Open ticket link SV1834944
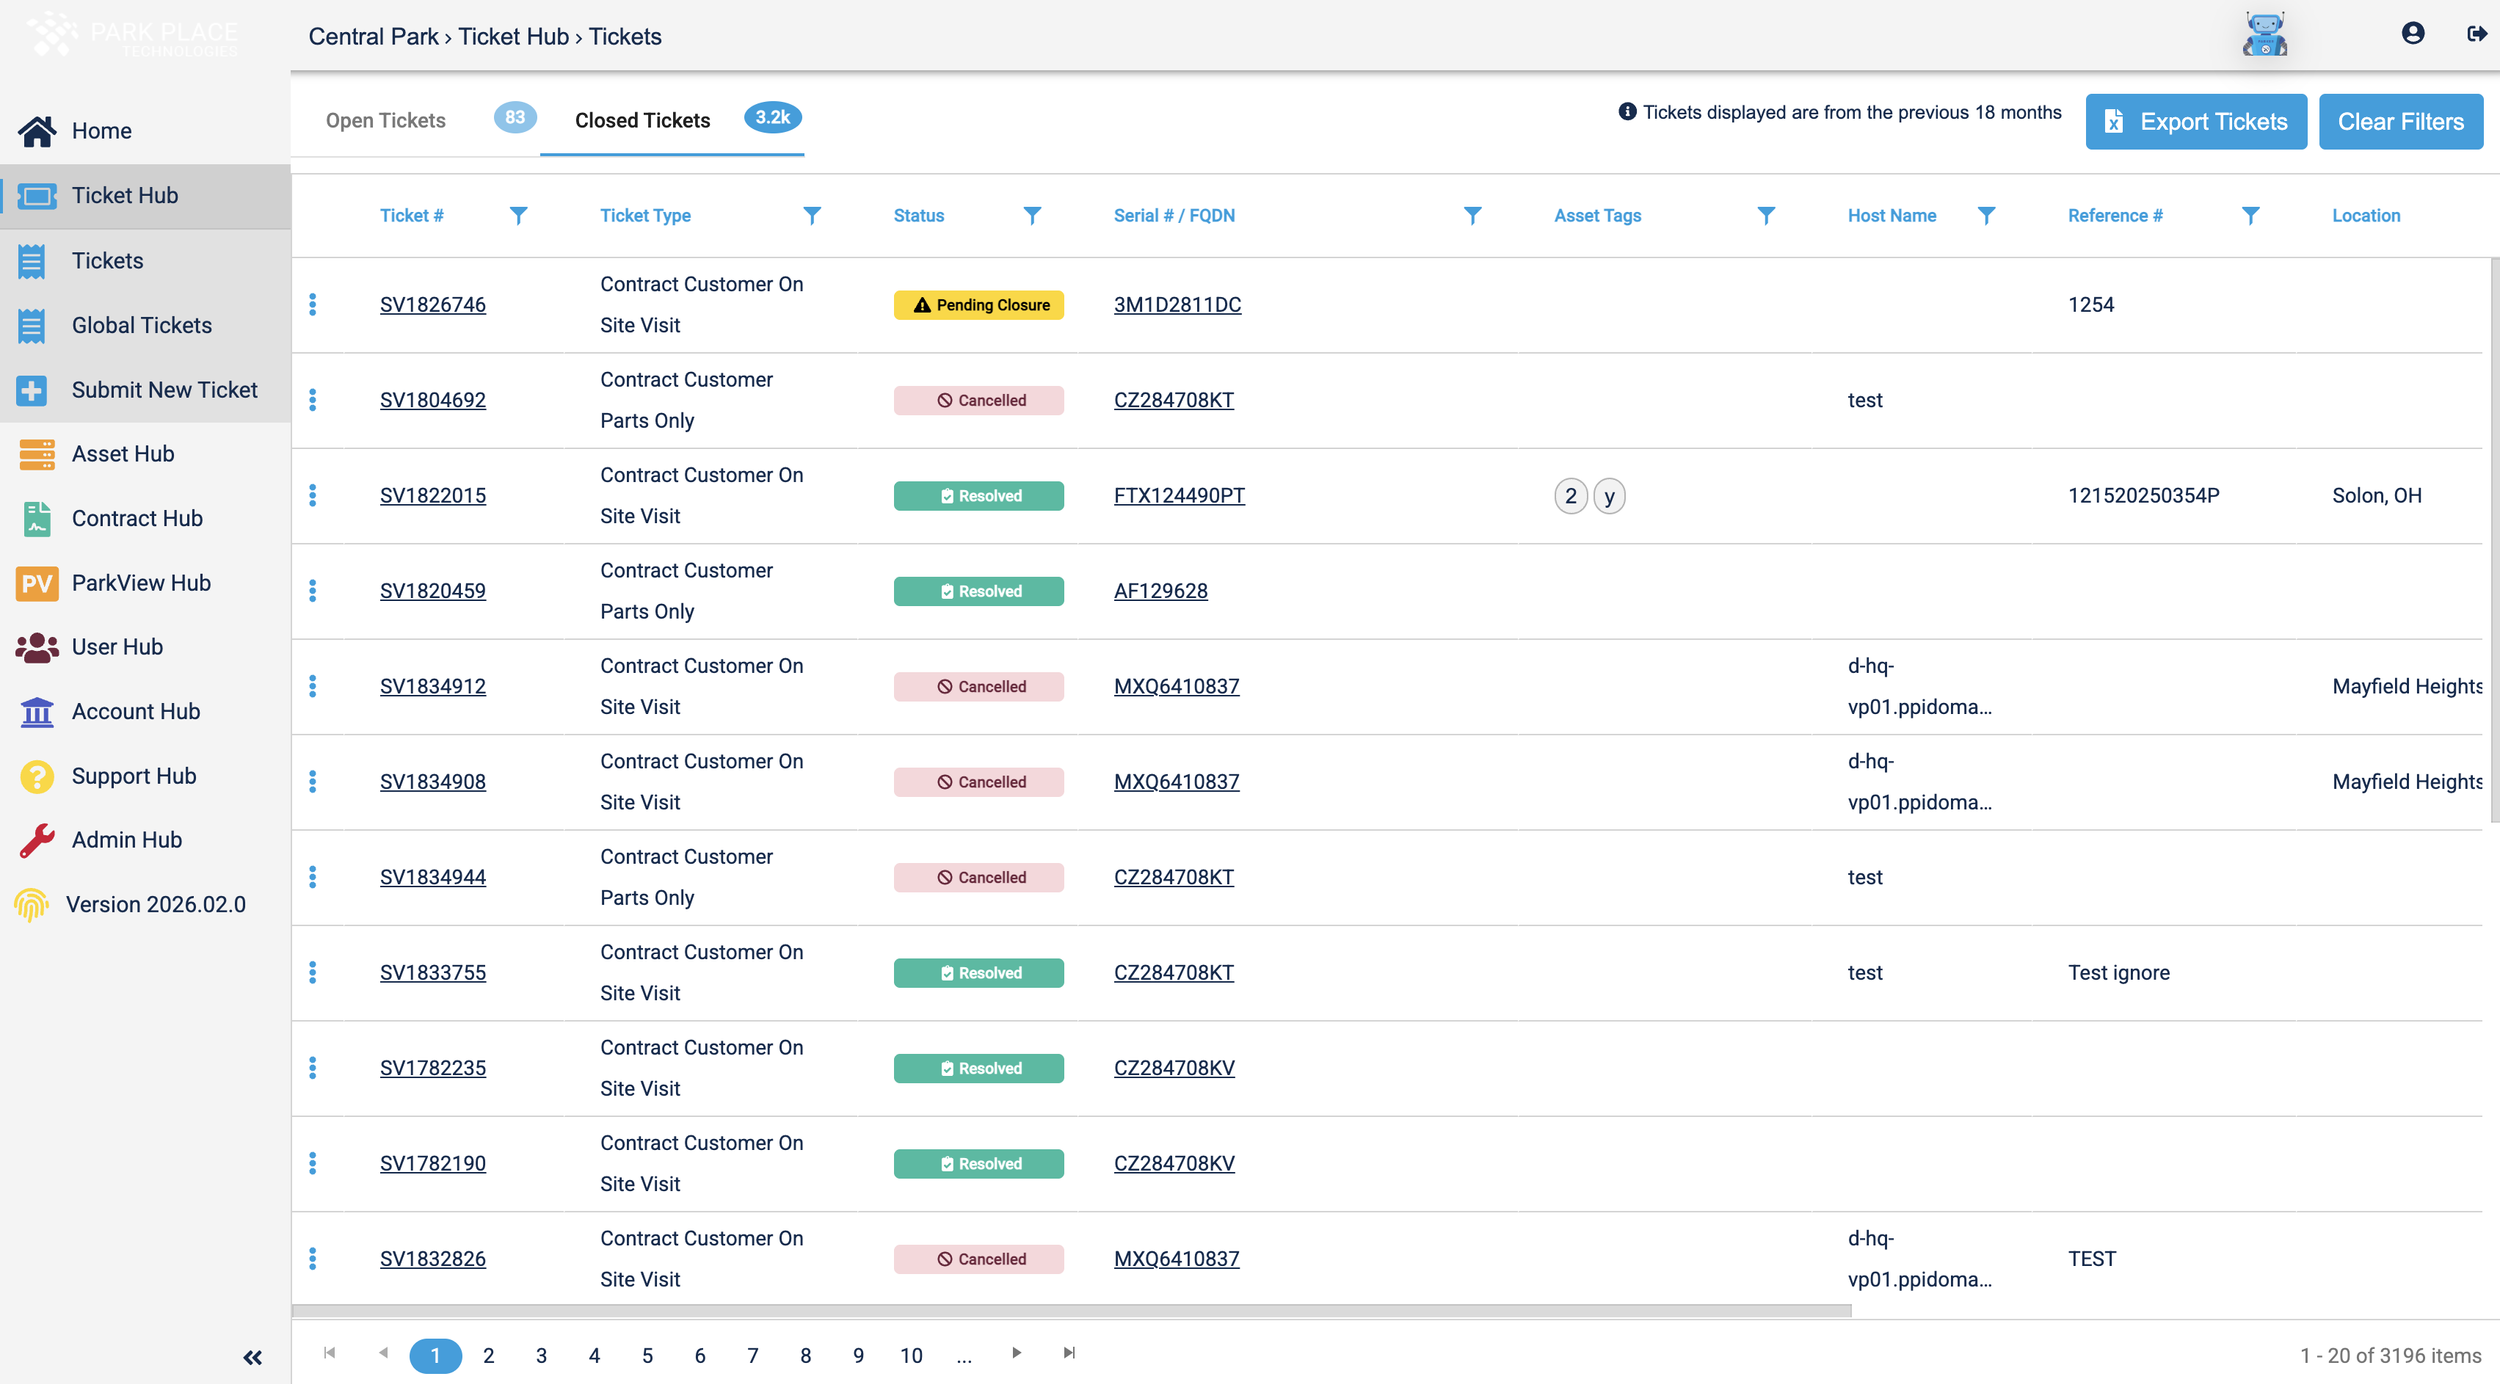Image resolution: width=2500 pixels, height=1384 pixels. point(433,877)
